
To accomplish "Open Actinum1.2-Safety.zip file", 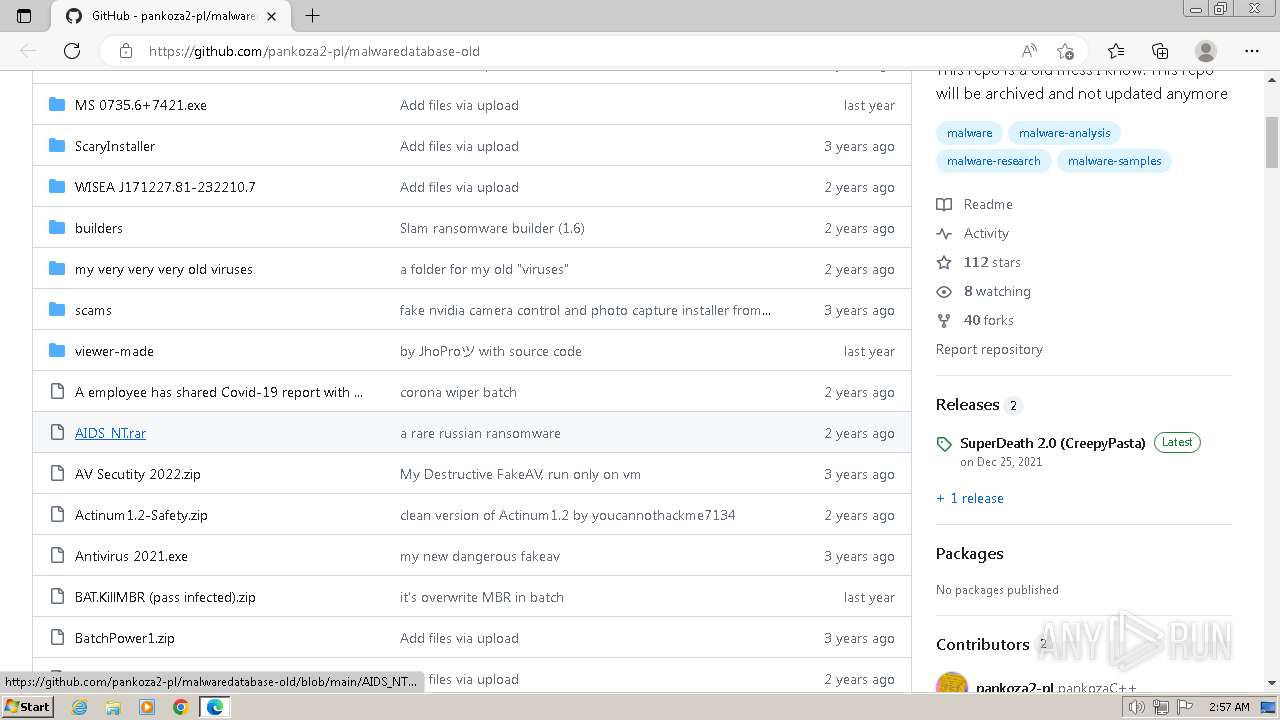I will point(141,515).
